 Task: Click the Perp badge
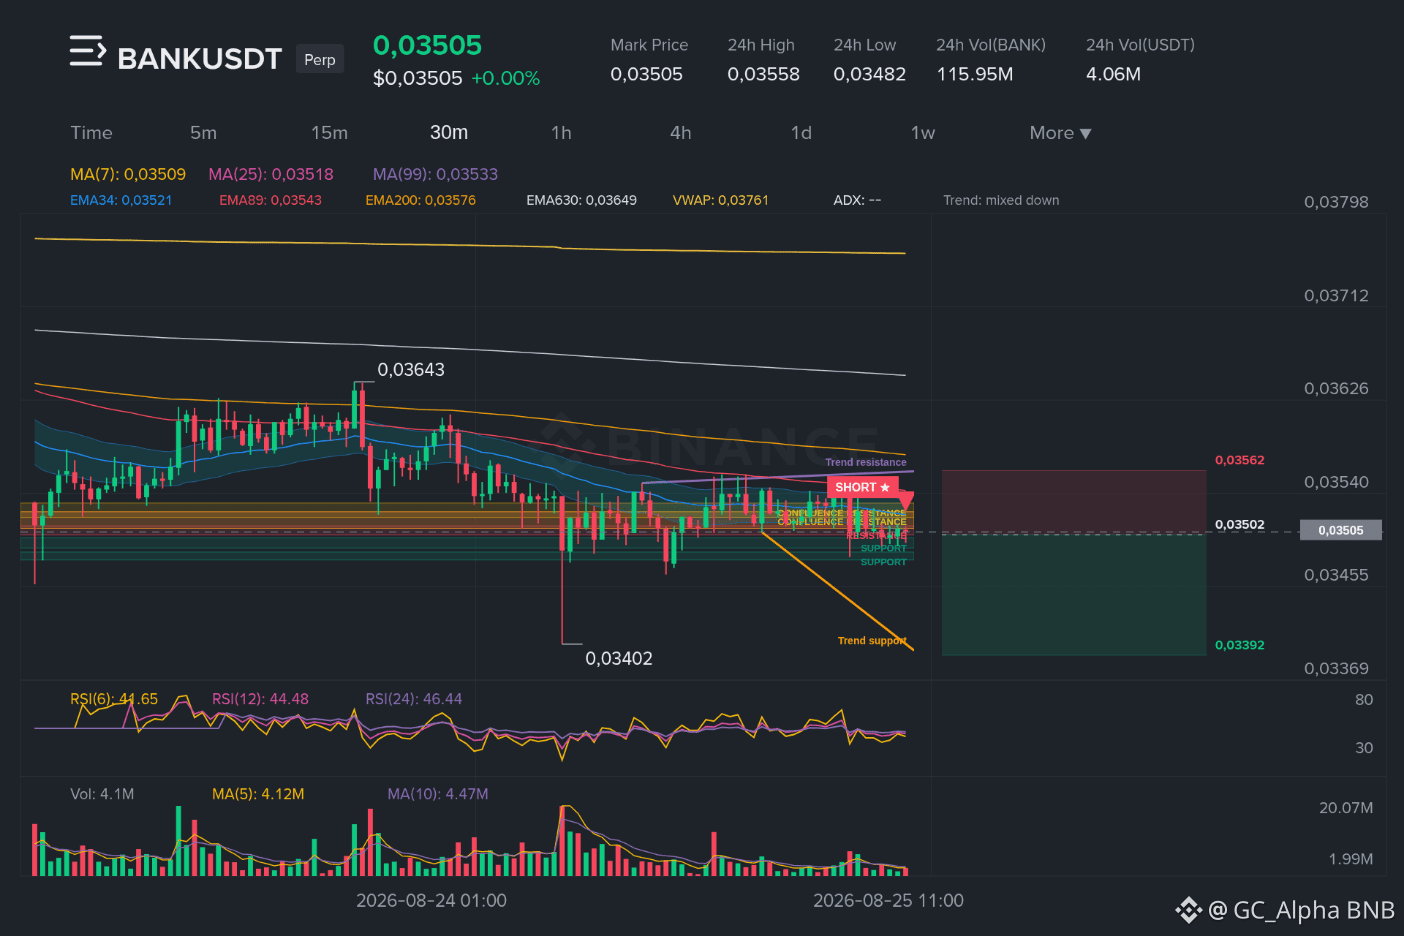(x=320, y=59)
